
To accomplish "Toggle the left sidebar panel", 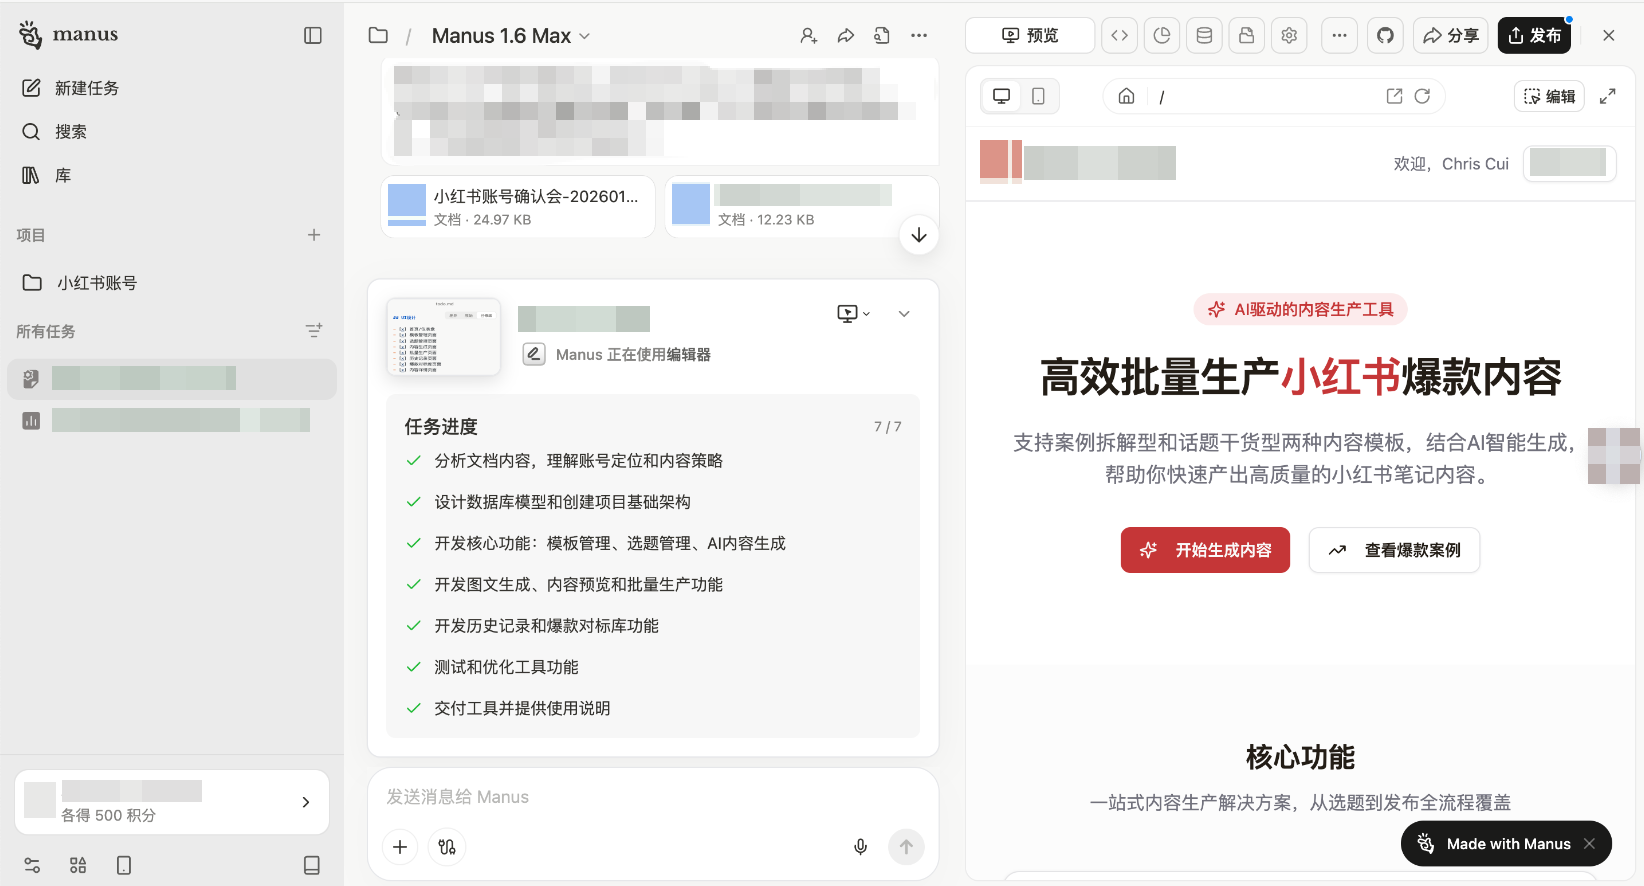I will [313, 36].
